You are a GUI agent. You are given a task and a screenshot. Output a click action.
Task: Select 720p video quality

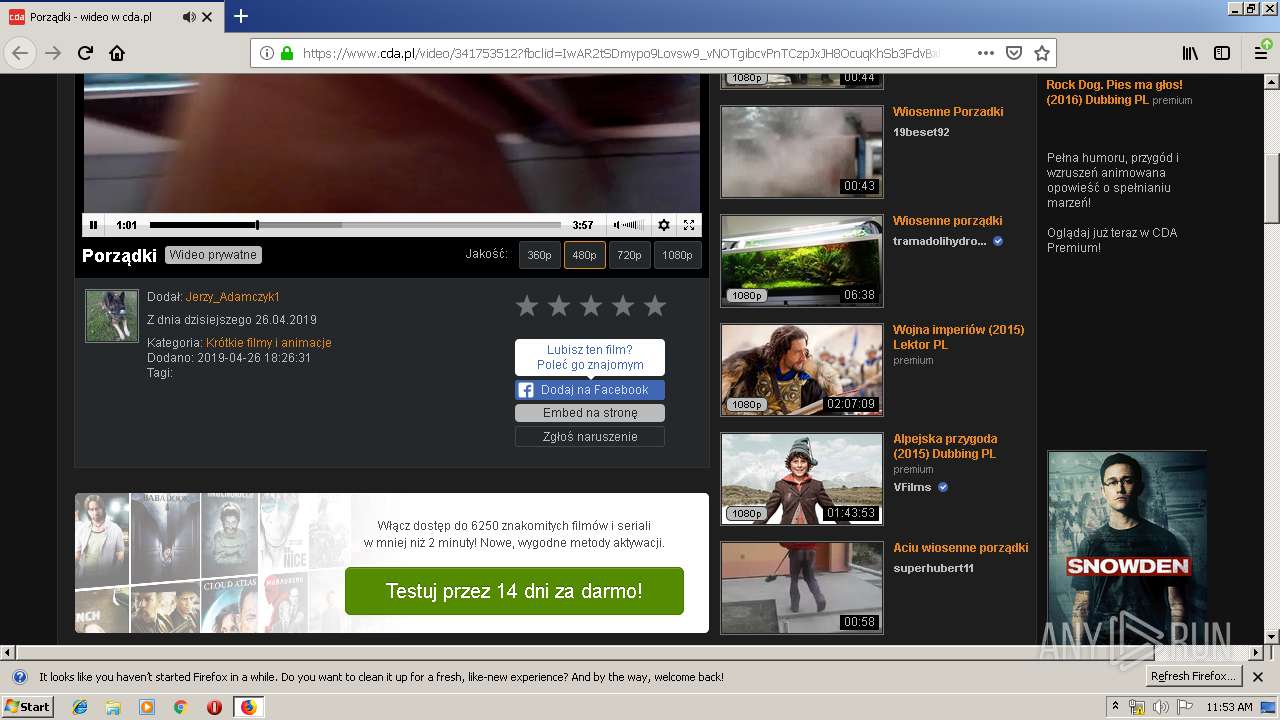coord(629,255)
